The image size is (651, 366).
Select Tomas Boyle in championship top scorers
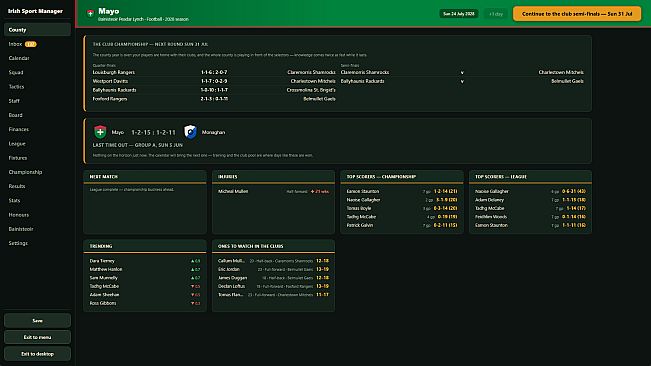pos(359,208)
